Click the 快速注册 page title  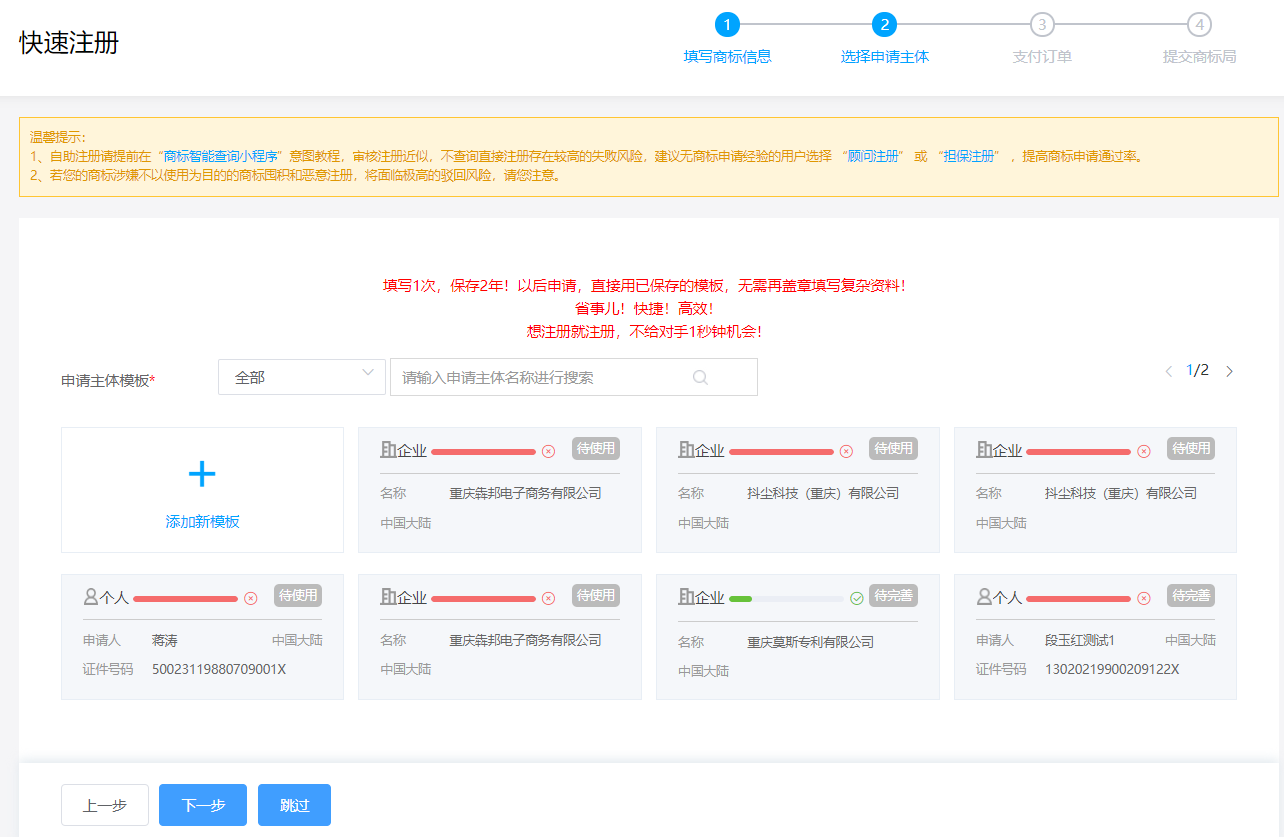coord(69,43)
